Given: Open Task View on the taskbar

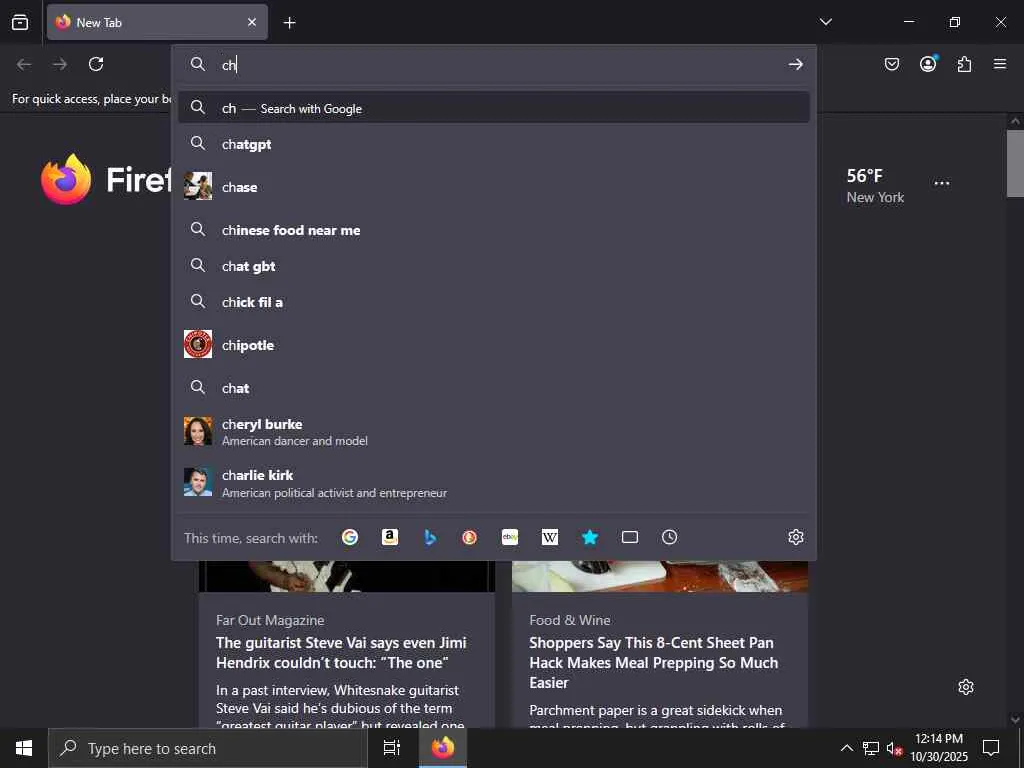Looking at the screenshot, I should (391, 748).
